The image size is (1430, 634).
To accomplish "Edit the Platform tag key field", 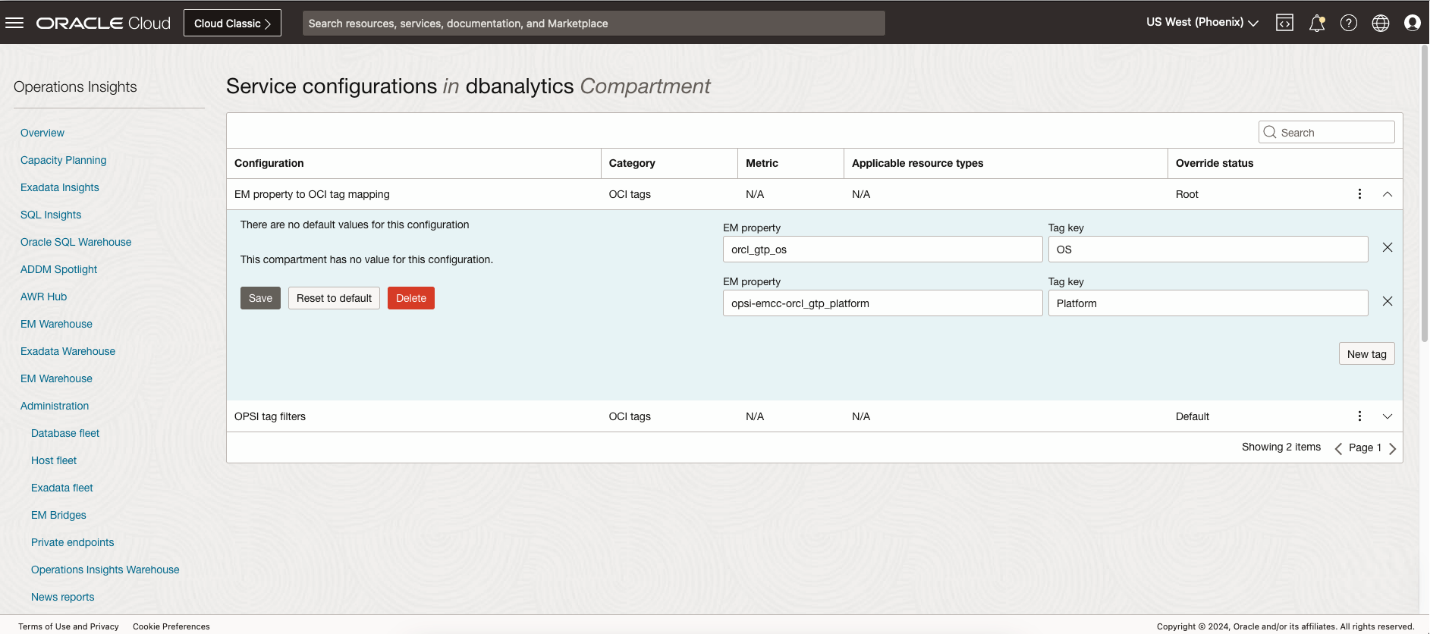I will [x=1208, y=303].
